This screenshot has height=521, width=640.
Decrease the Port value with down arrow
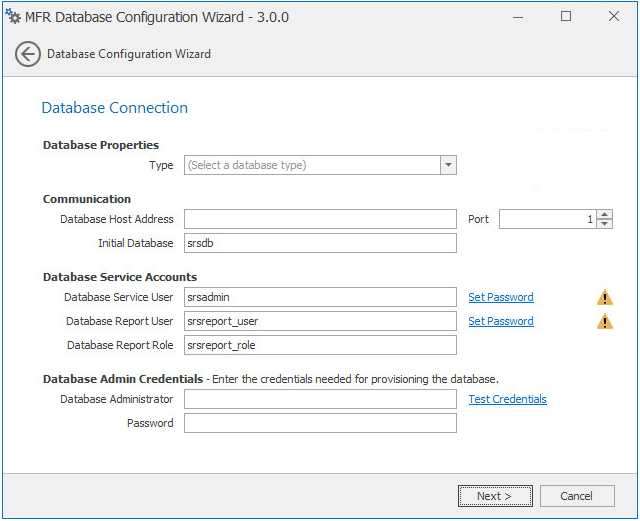pos(605,224)
